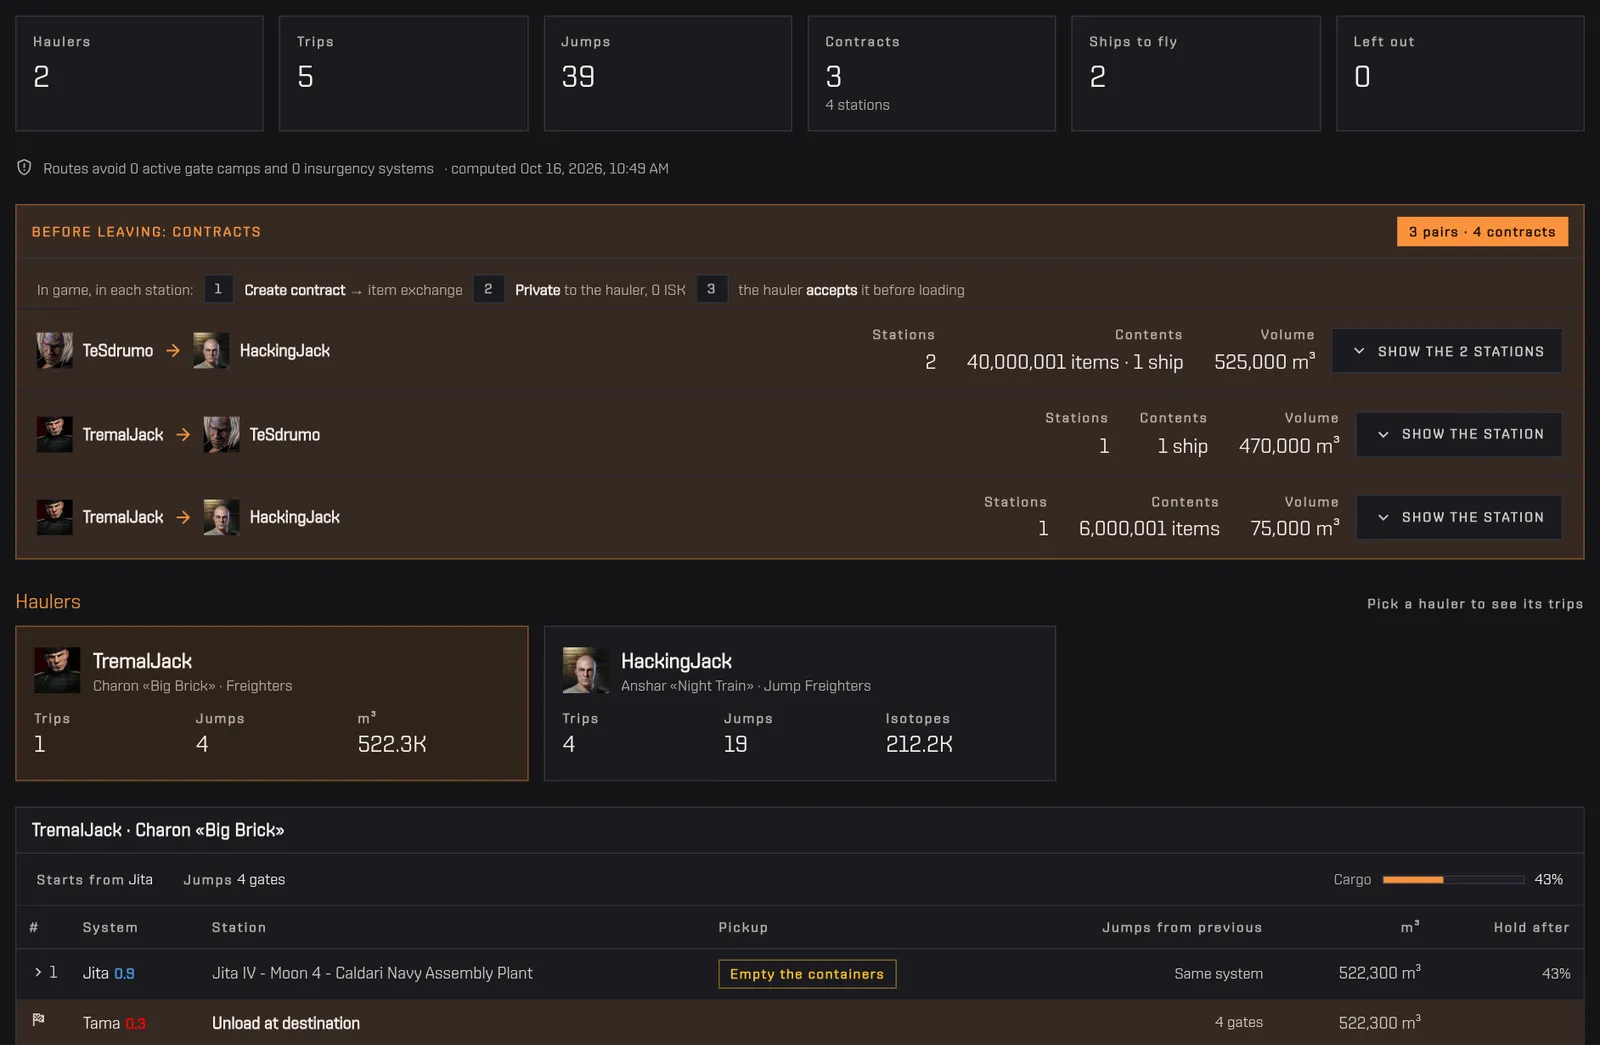Click "Jita IV - Moon 4 - Caldari Navy Assembly Plant"
1600x1045 pixels.
tap(372, 973)
